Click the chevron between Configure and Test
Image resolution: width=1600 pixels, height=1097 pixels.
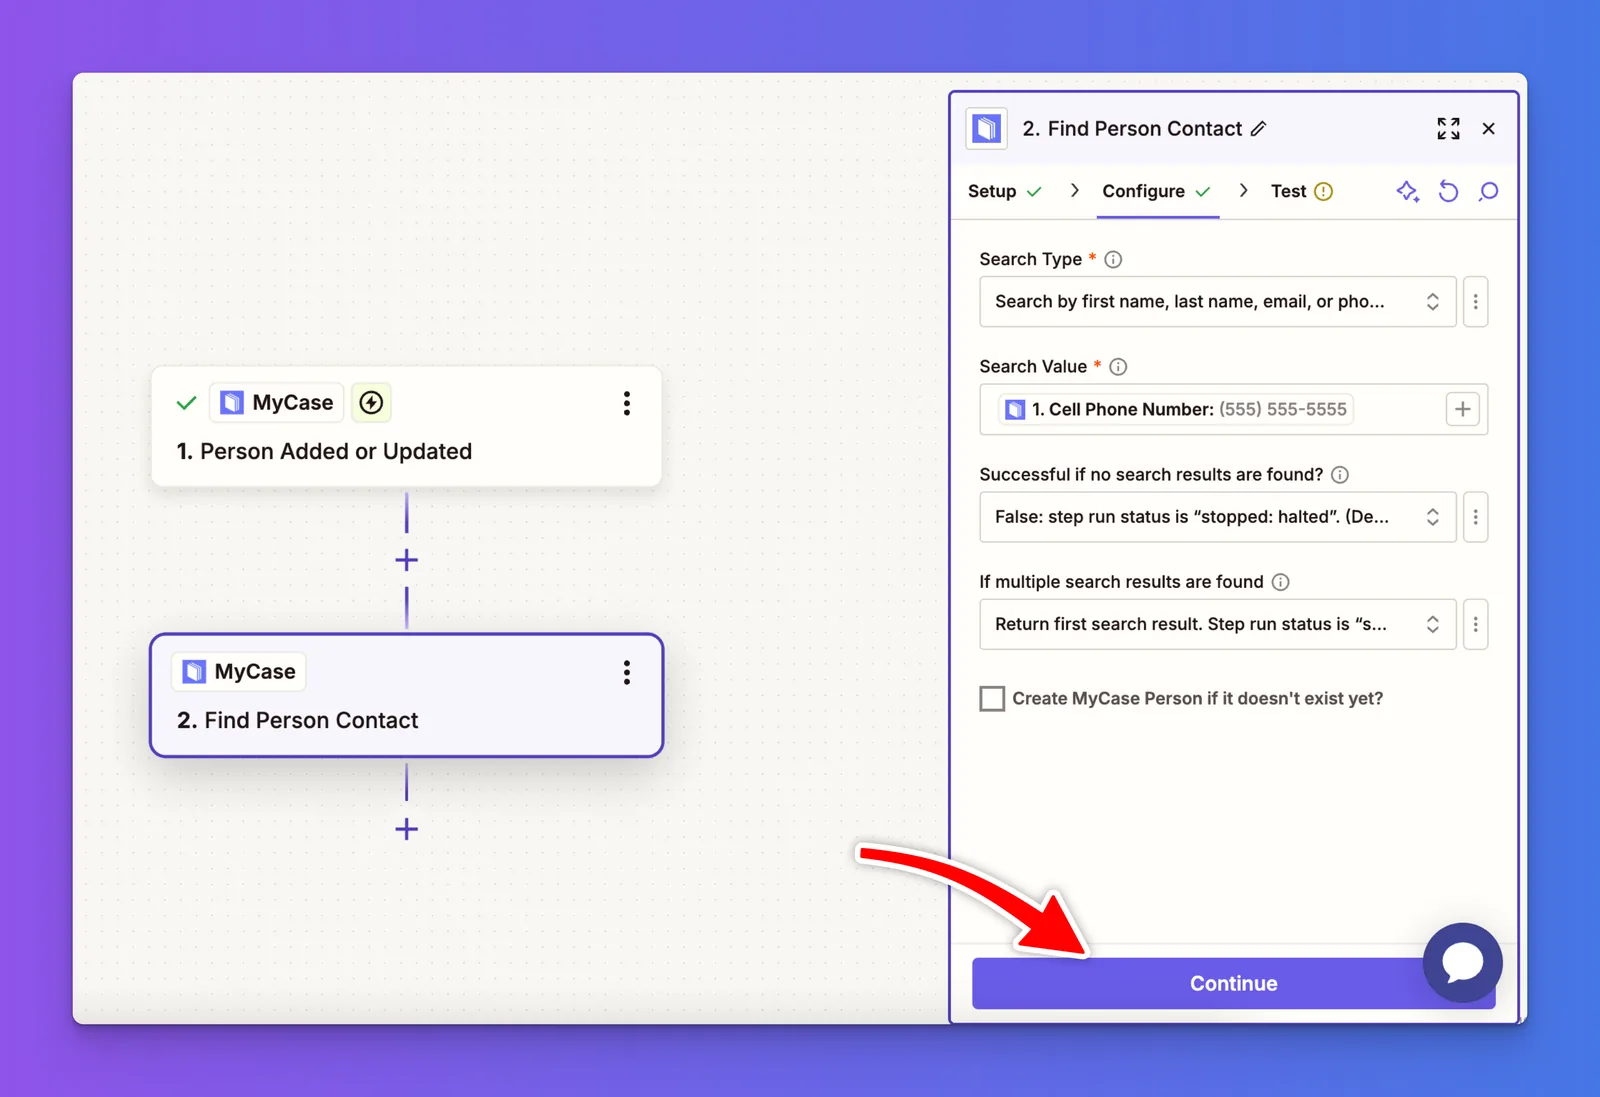[x=1243, y=190]
